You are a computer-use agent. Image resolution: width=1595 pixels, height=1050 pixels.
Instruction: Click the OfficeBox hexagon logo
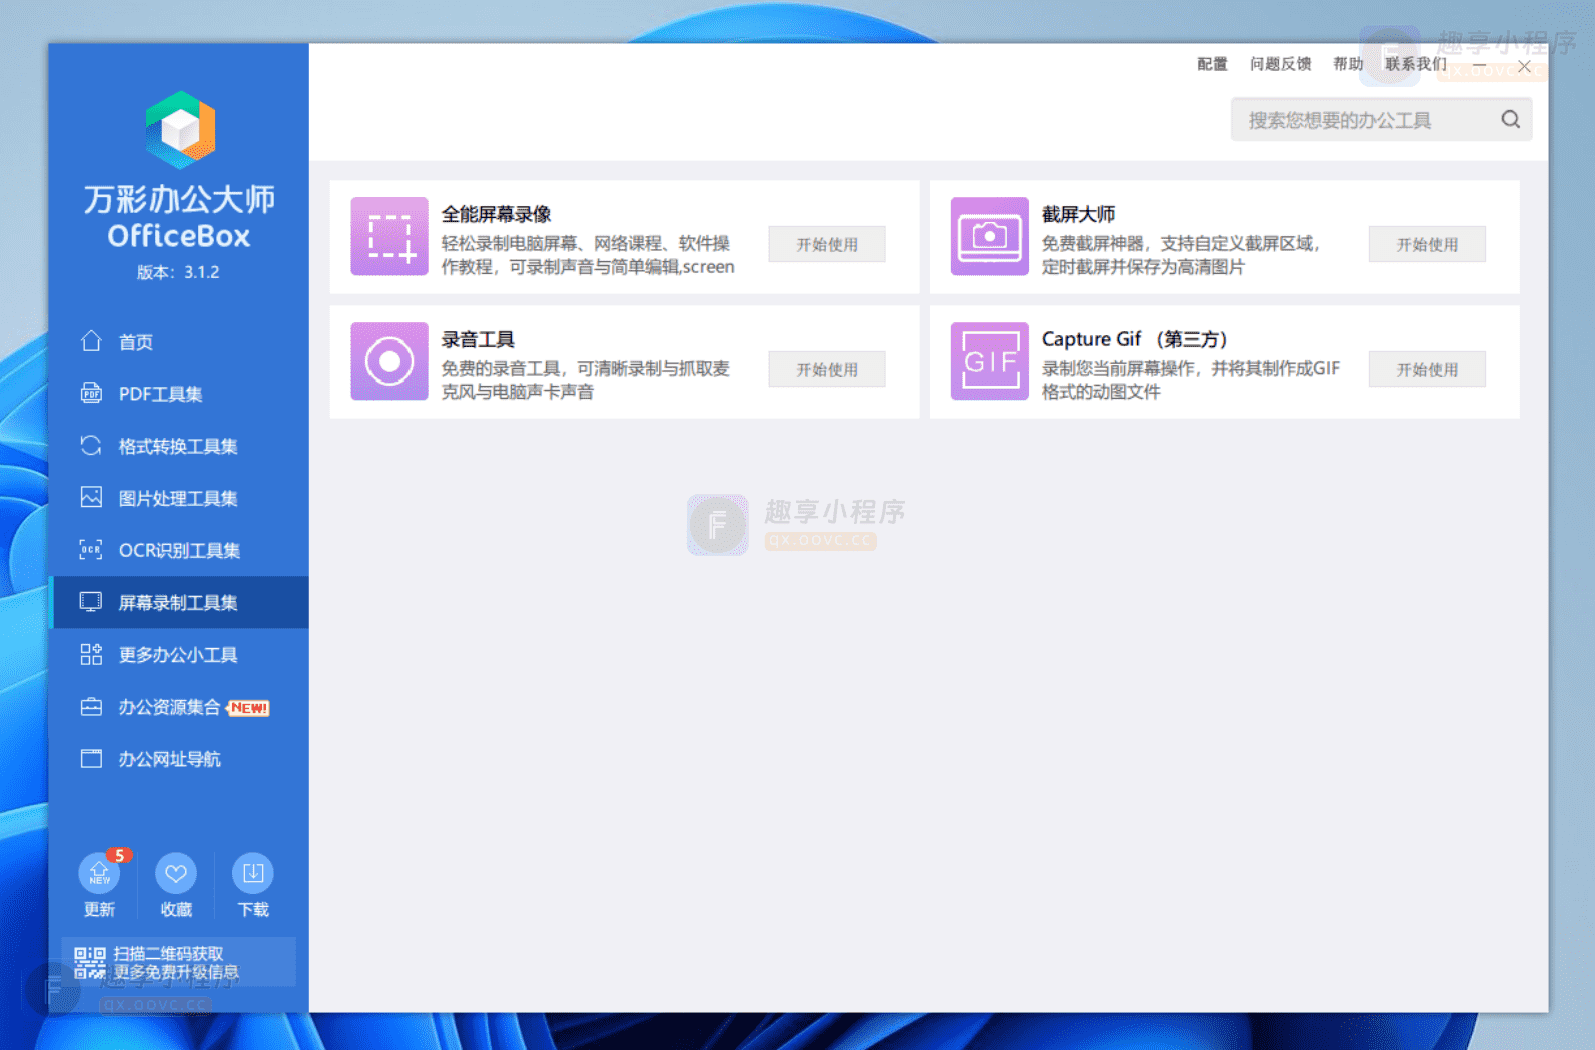(180, 130)
